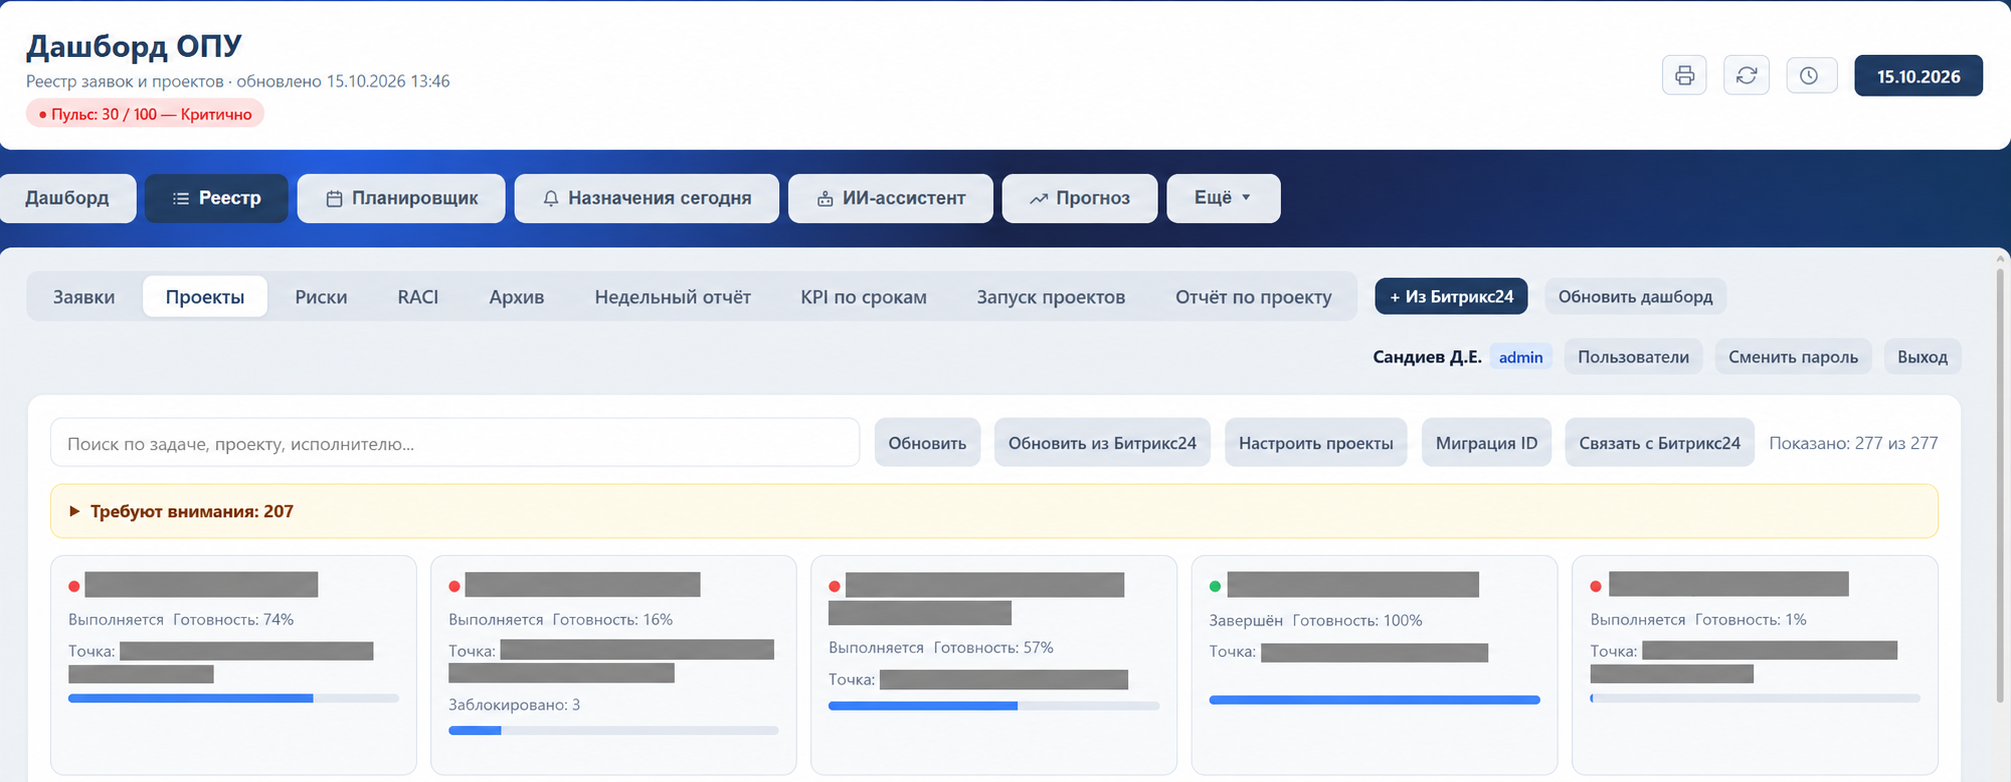Click the Завершён status label
The image size is (2011, 782).
coord(1246,621)
